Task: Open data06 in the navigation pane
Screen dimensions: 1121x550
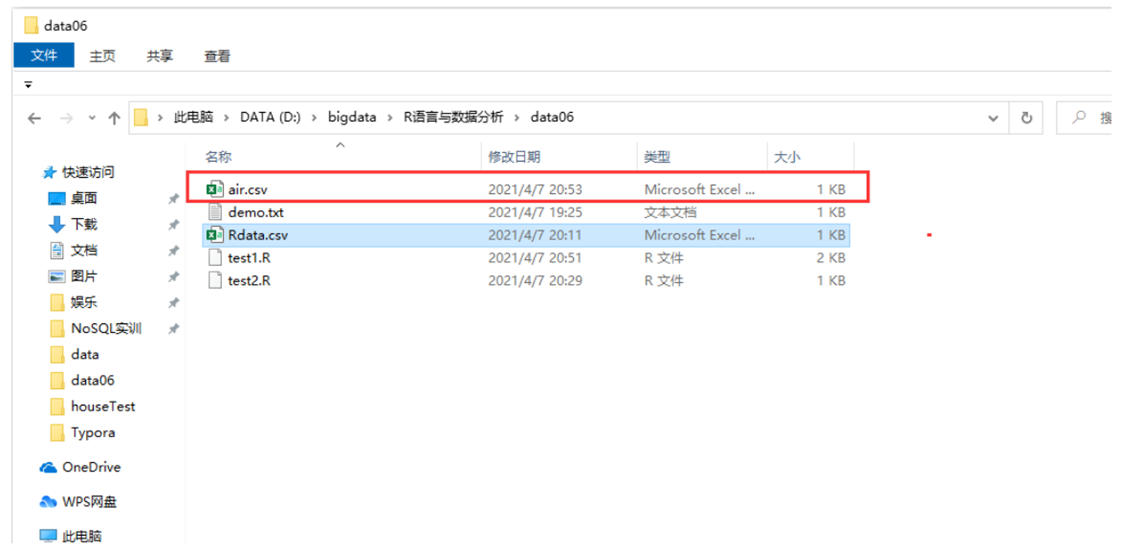Action: coord(93,380)
